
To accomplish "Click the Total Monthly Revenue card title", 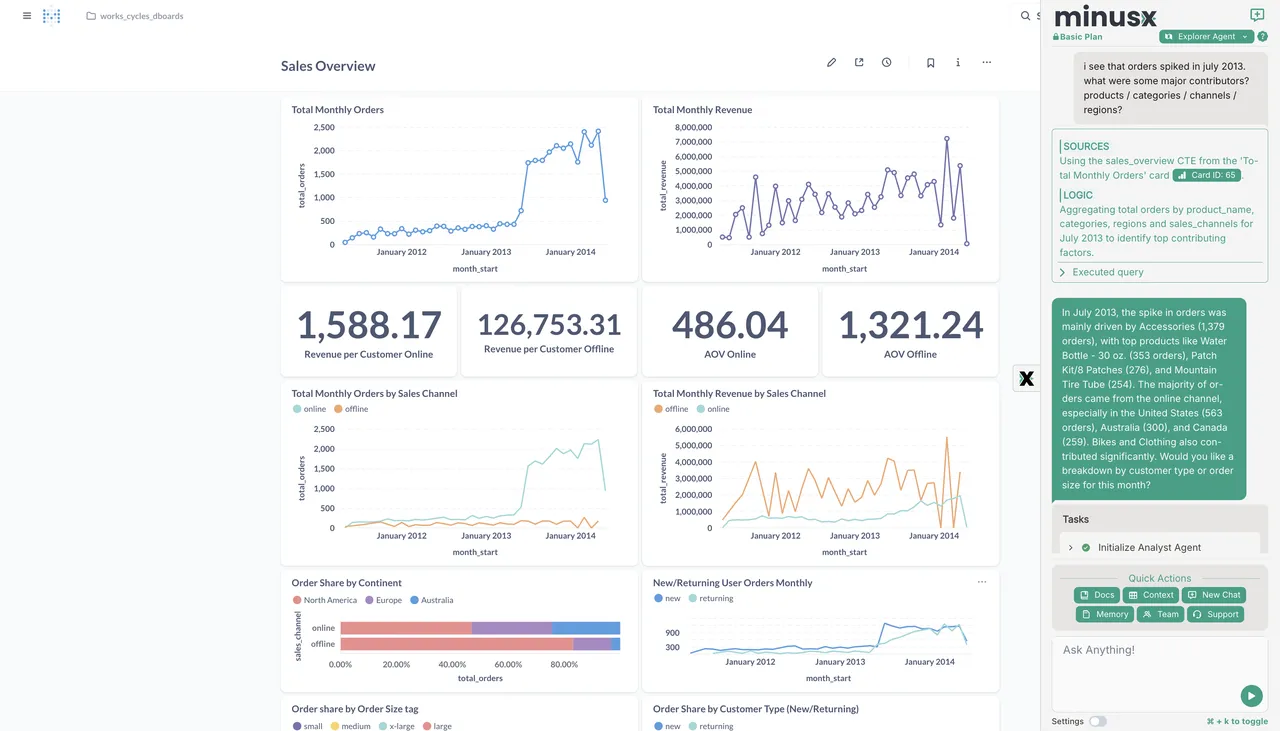I will 702,110.
